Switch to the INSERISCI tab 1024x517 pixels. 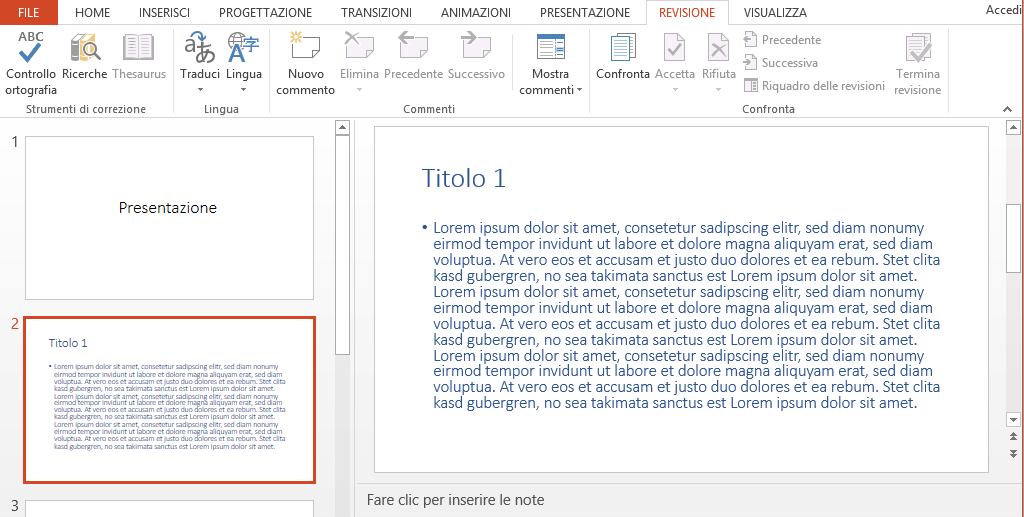[165, 12]
